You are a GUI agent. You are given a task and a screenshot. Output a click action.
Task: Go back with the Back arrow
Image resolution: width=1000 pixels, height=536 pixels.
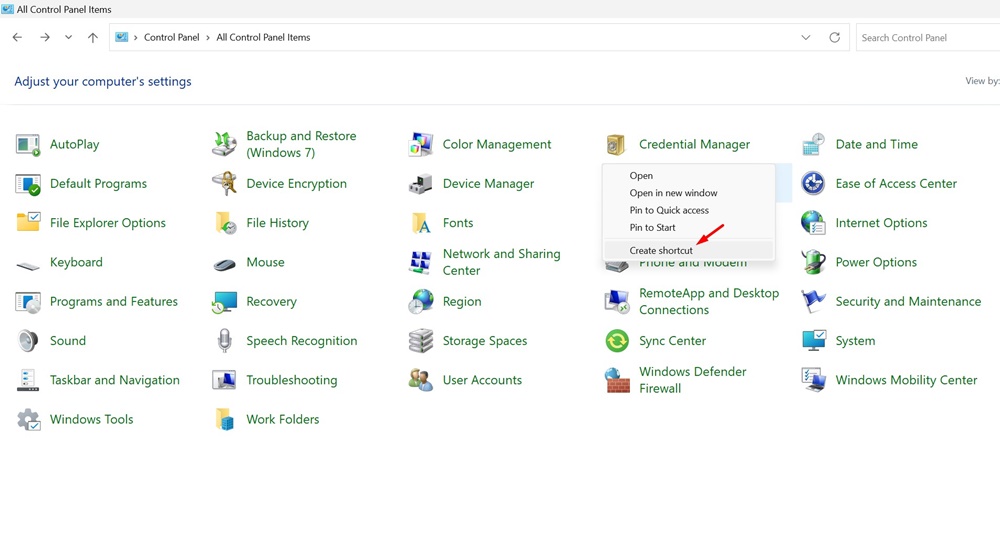point(17,38)
